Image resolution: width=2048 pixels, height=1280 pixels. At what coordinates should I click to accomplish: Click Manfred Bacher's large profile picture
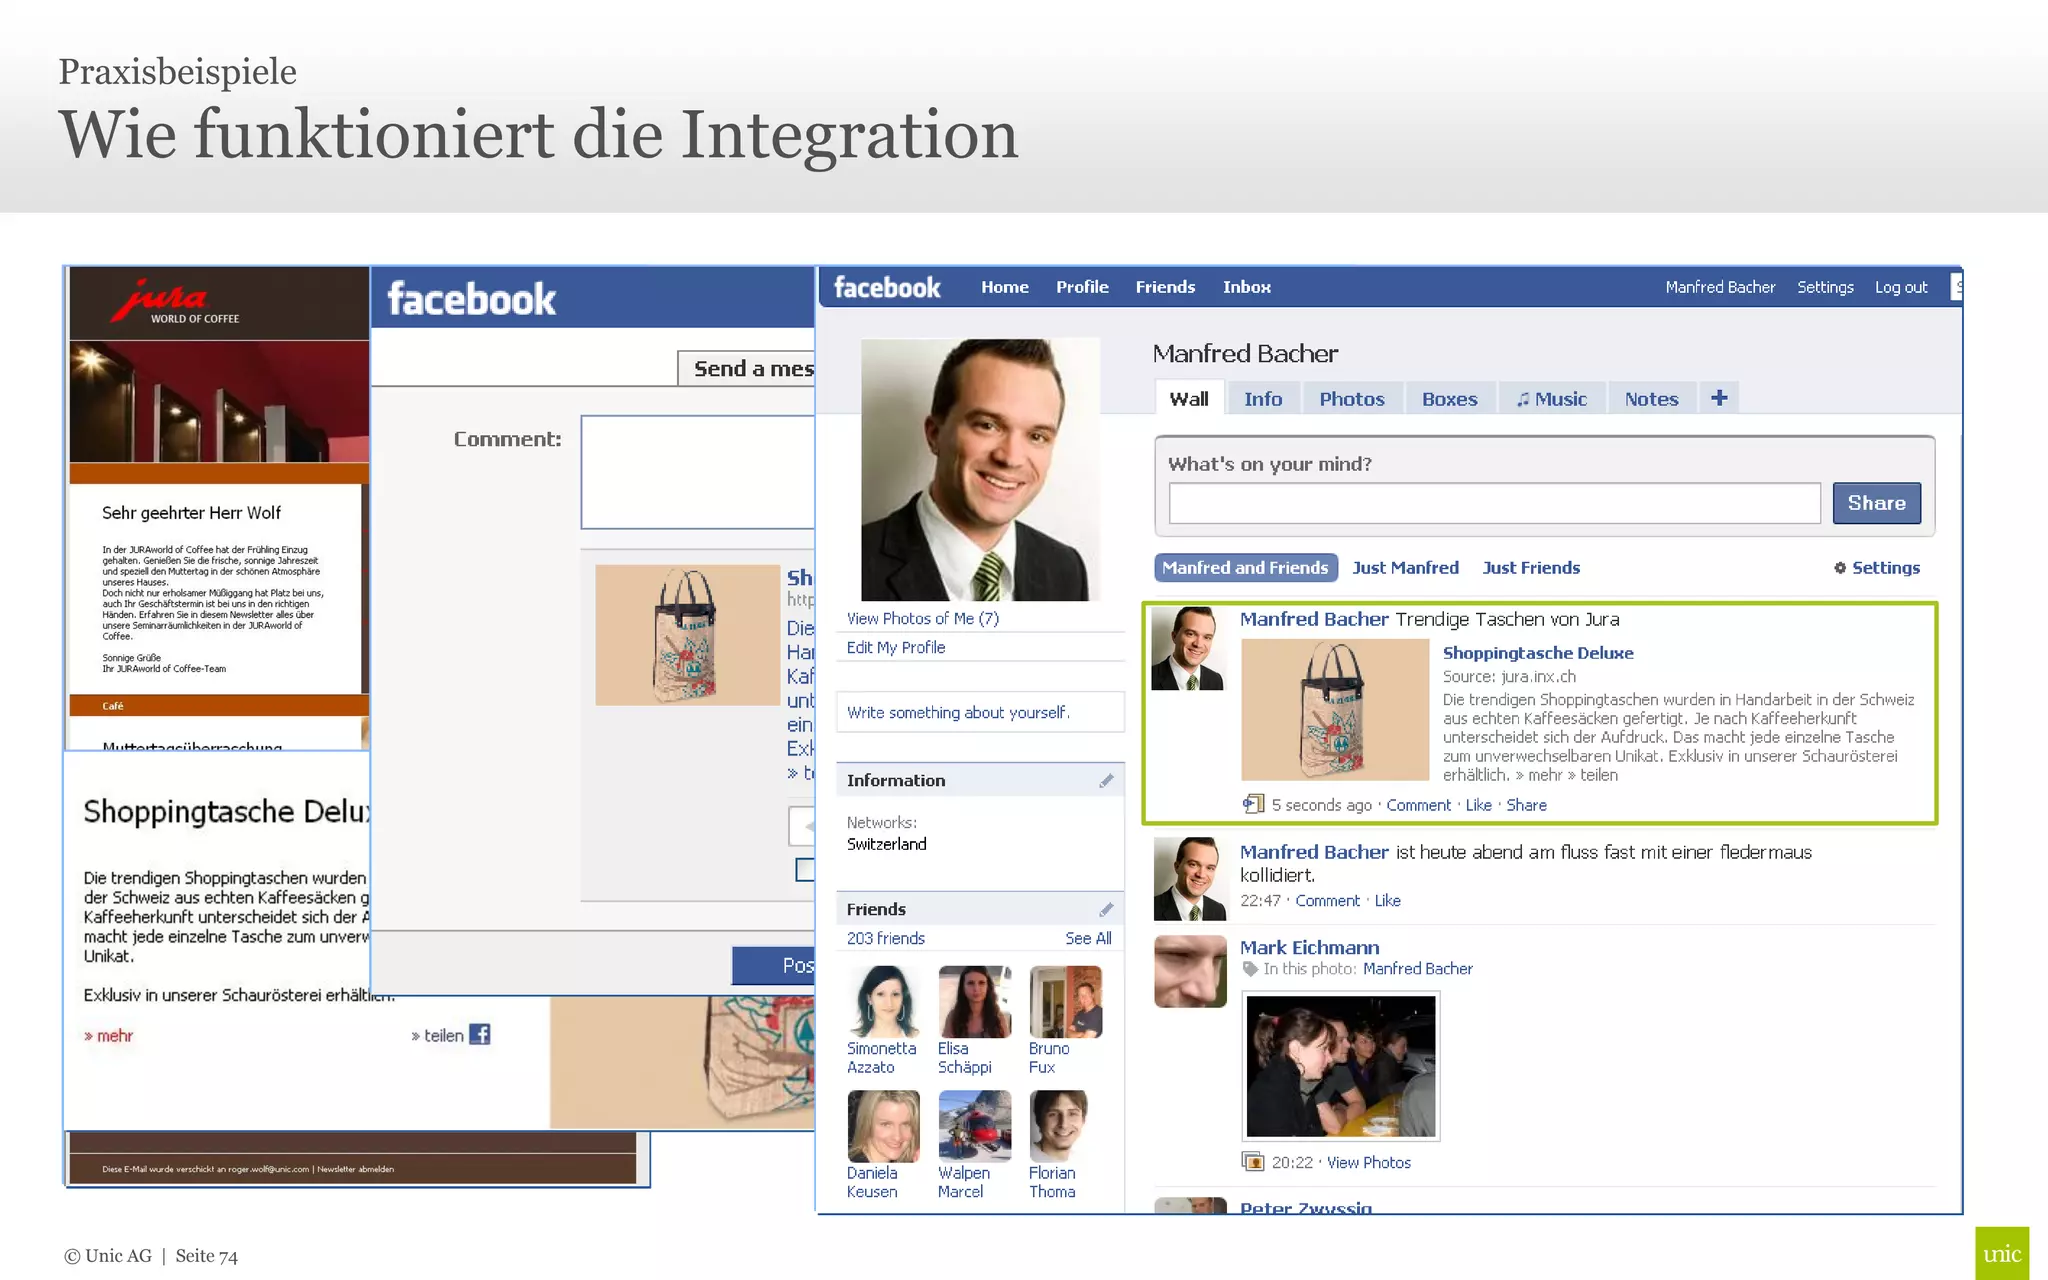point(980,469)
